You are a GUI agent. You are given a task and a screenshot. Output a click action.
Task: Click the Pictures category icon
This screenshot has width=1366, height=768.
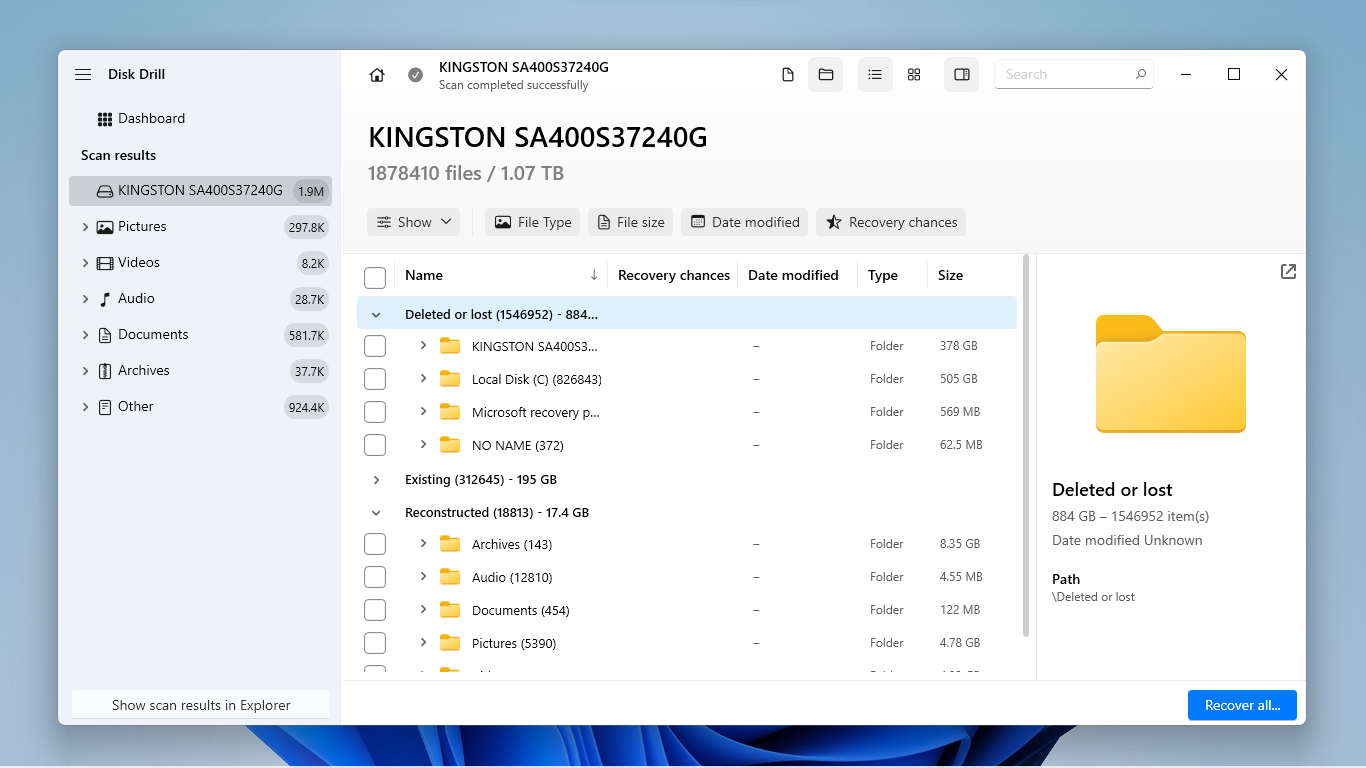pyautogui.click(x=105, y=227)
